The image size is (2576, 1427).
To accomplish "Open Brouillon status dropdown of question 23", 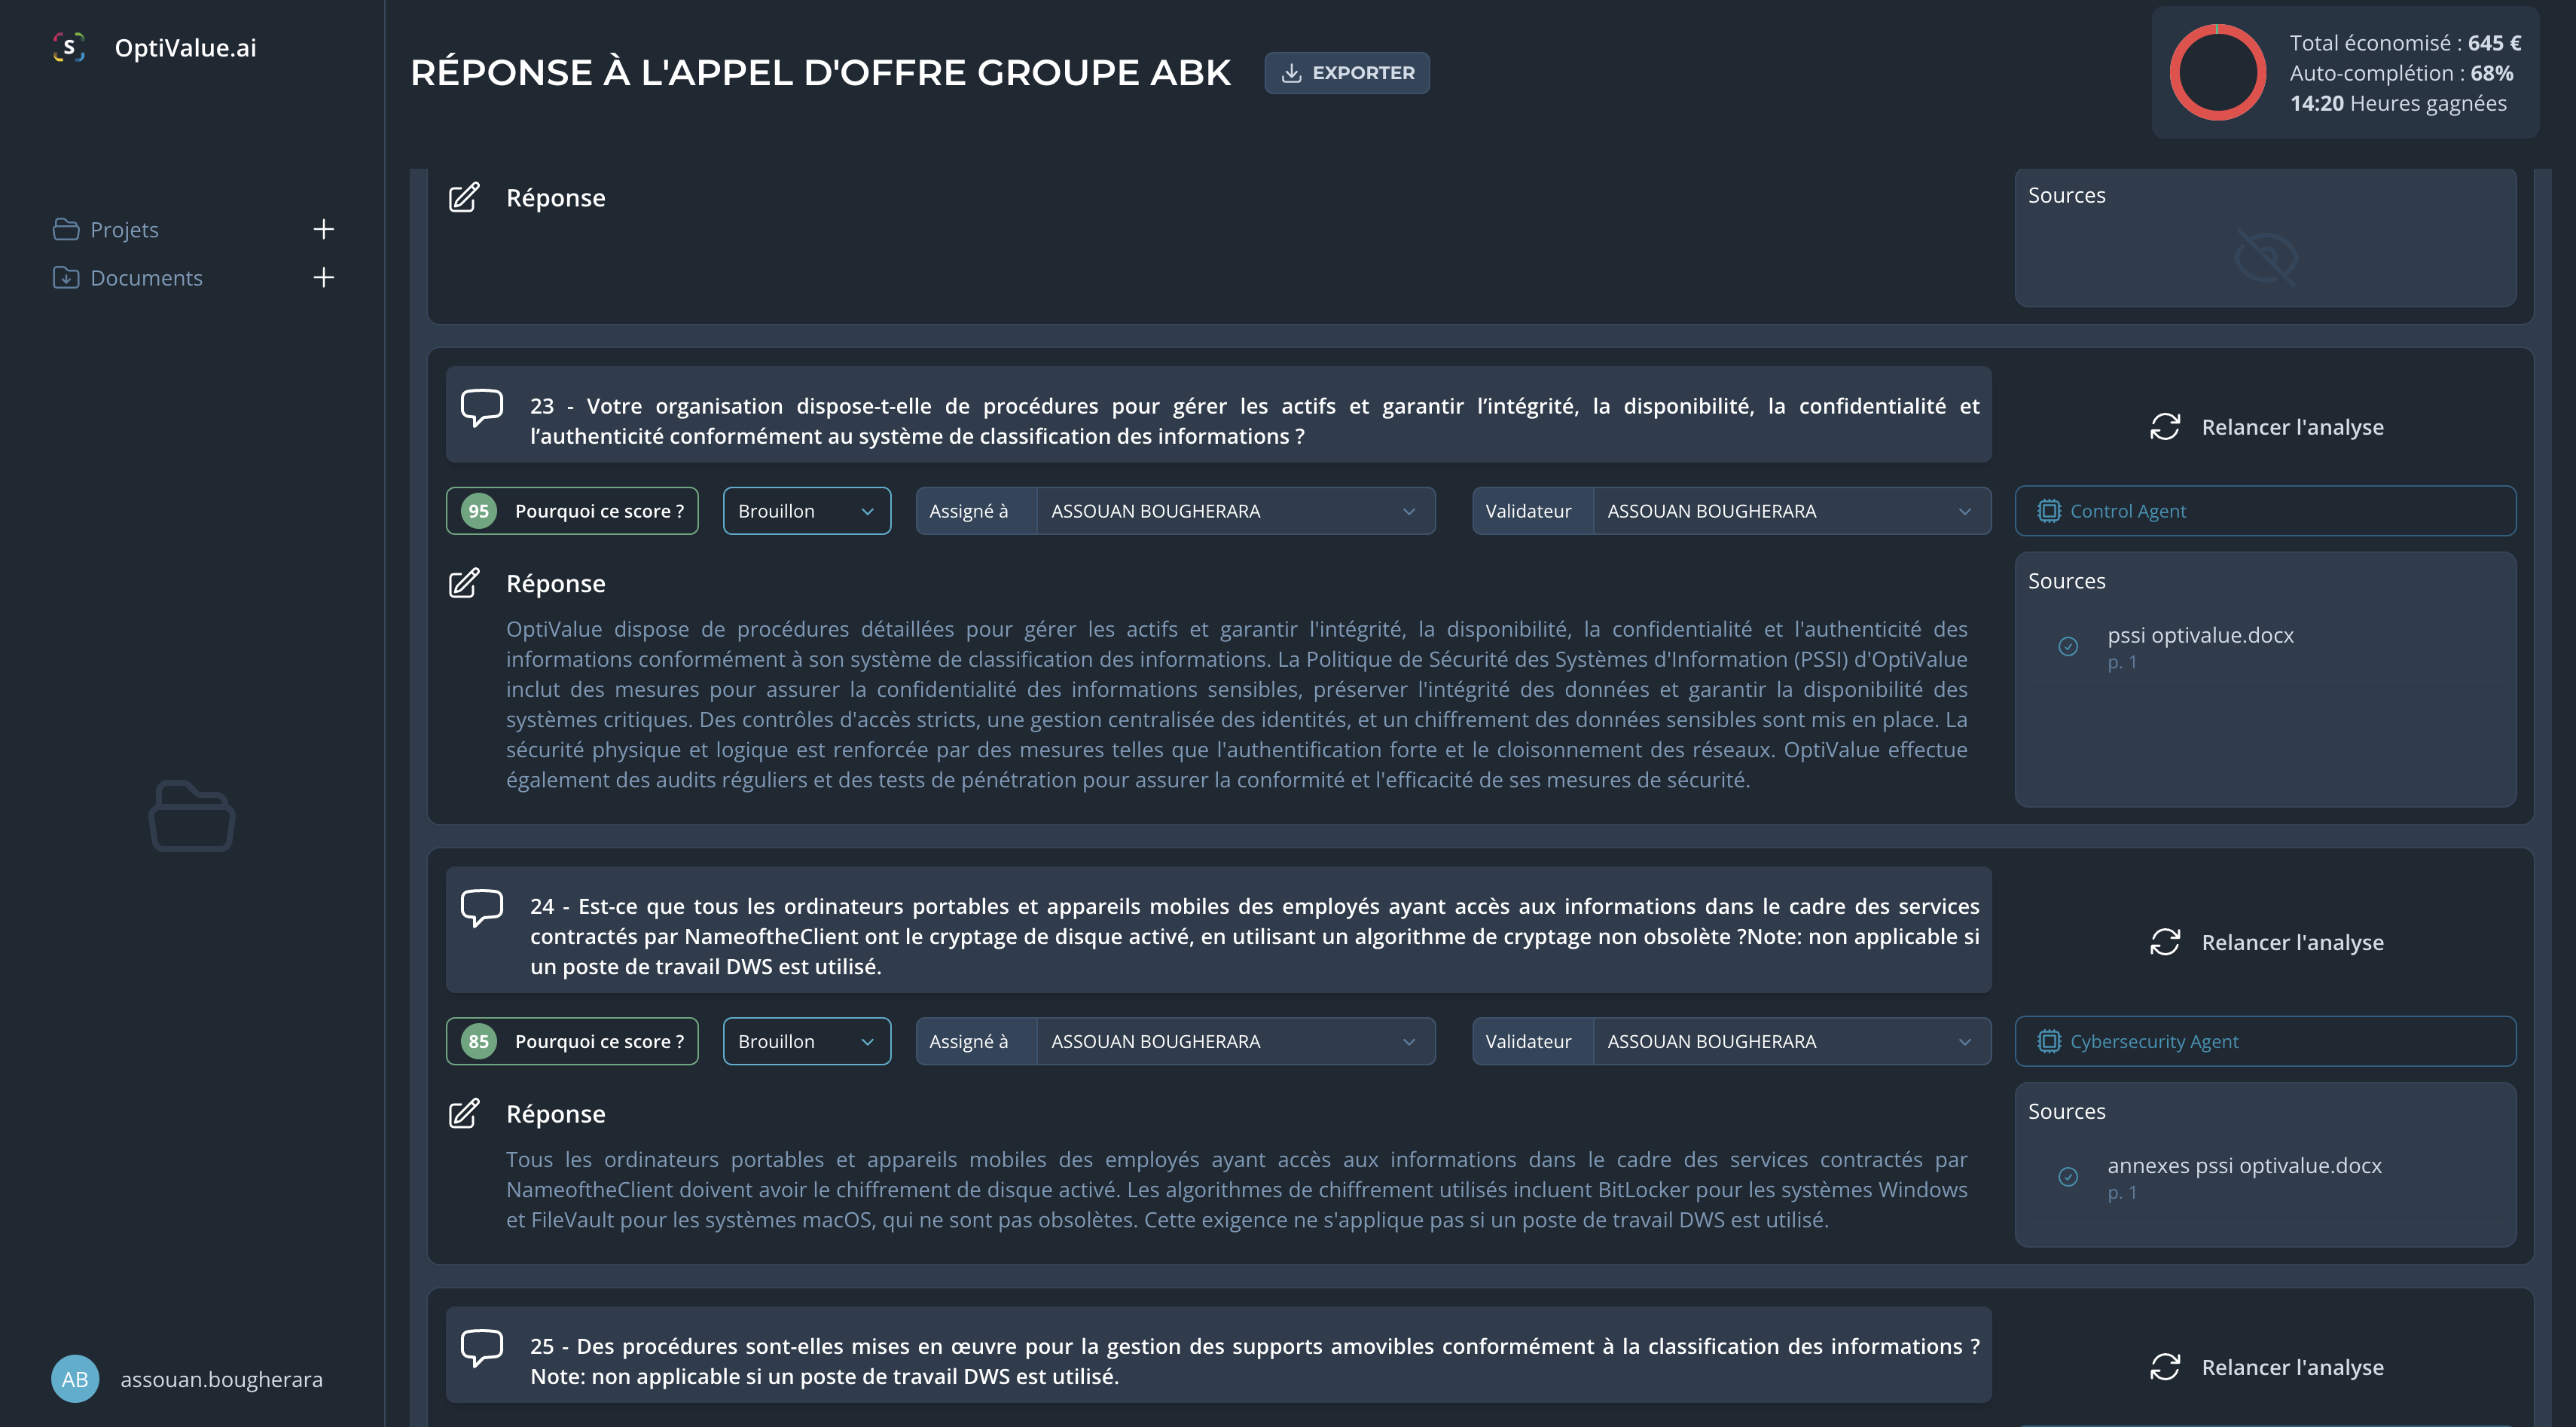I will click(x=806, y=511).
